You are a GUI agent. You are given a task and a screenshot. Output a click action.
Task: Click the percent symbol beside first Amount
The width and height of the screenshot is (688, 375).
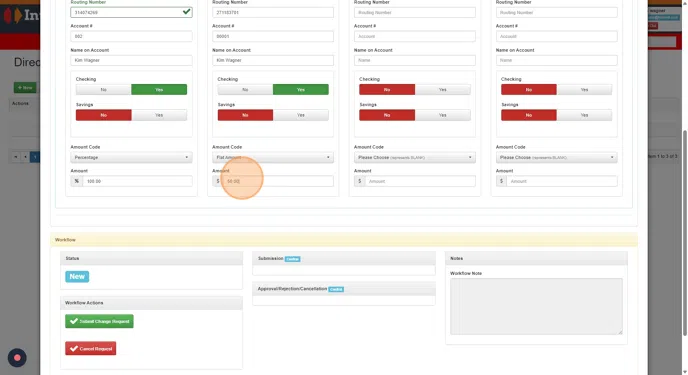(77, 181)
